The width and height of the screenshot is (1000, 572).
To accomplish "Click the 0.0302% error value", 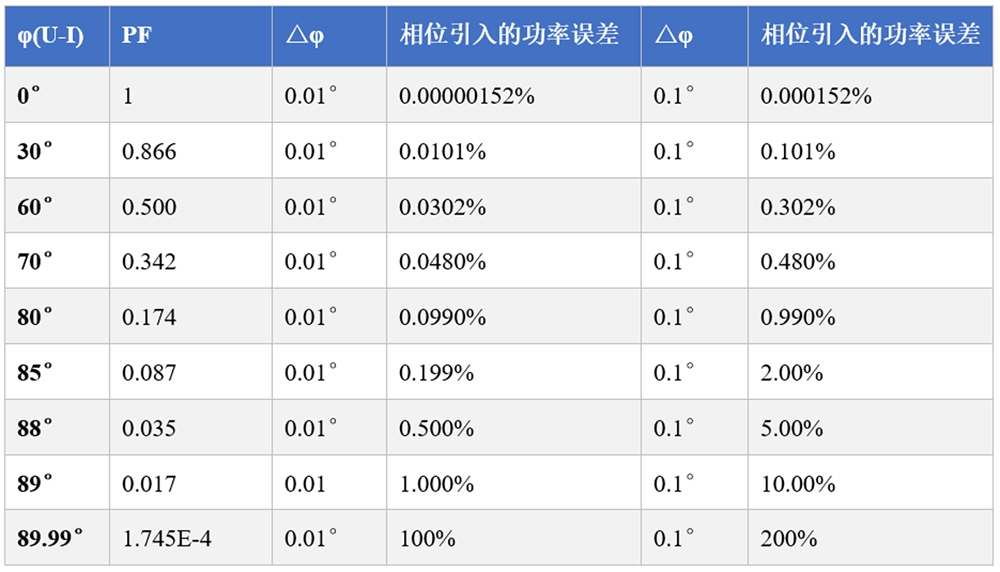I will click(443, 207).
